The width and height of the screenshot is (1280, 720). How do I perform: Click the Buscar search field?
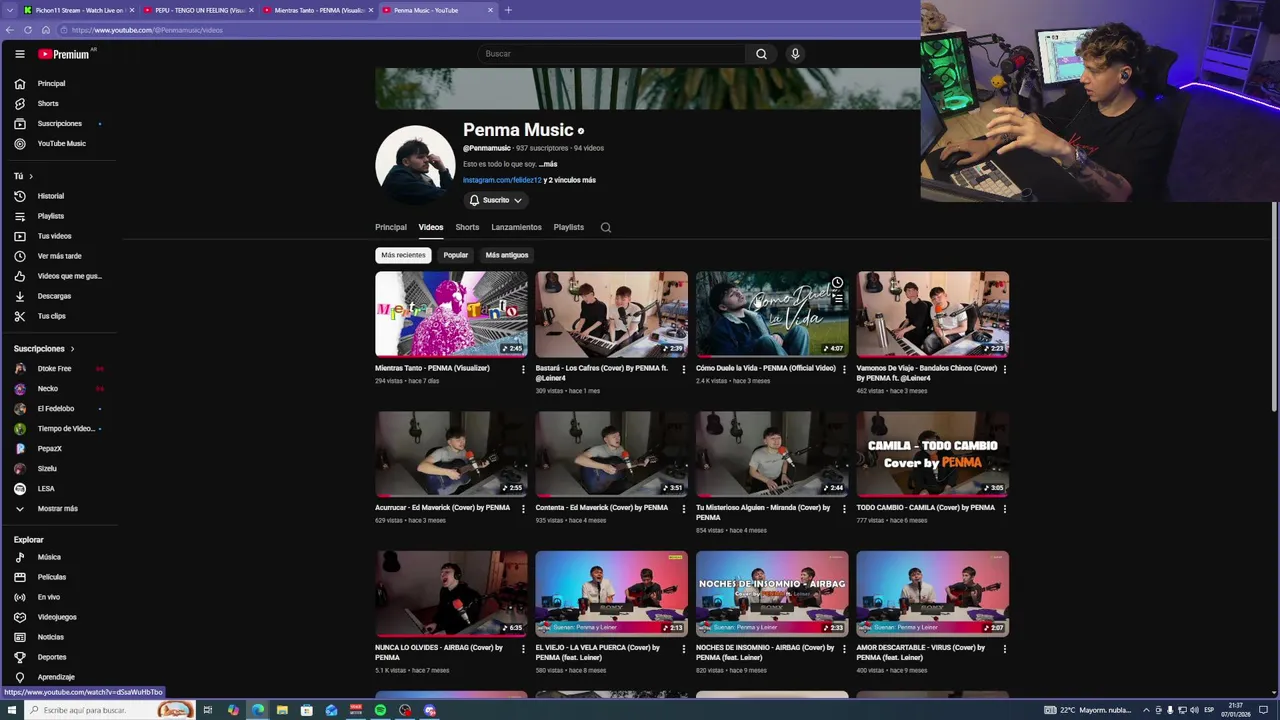611,54
